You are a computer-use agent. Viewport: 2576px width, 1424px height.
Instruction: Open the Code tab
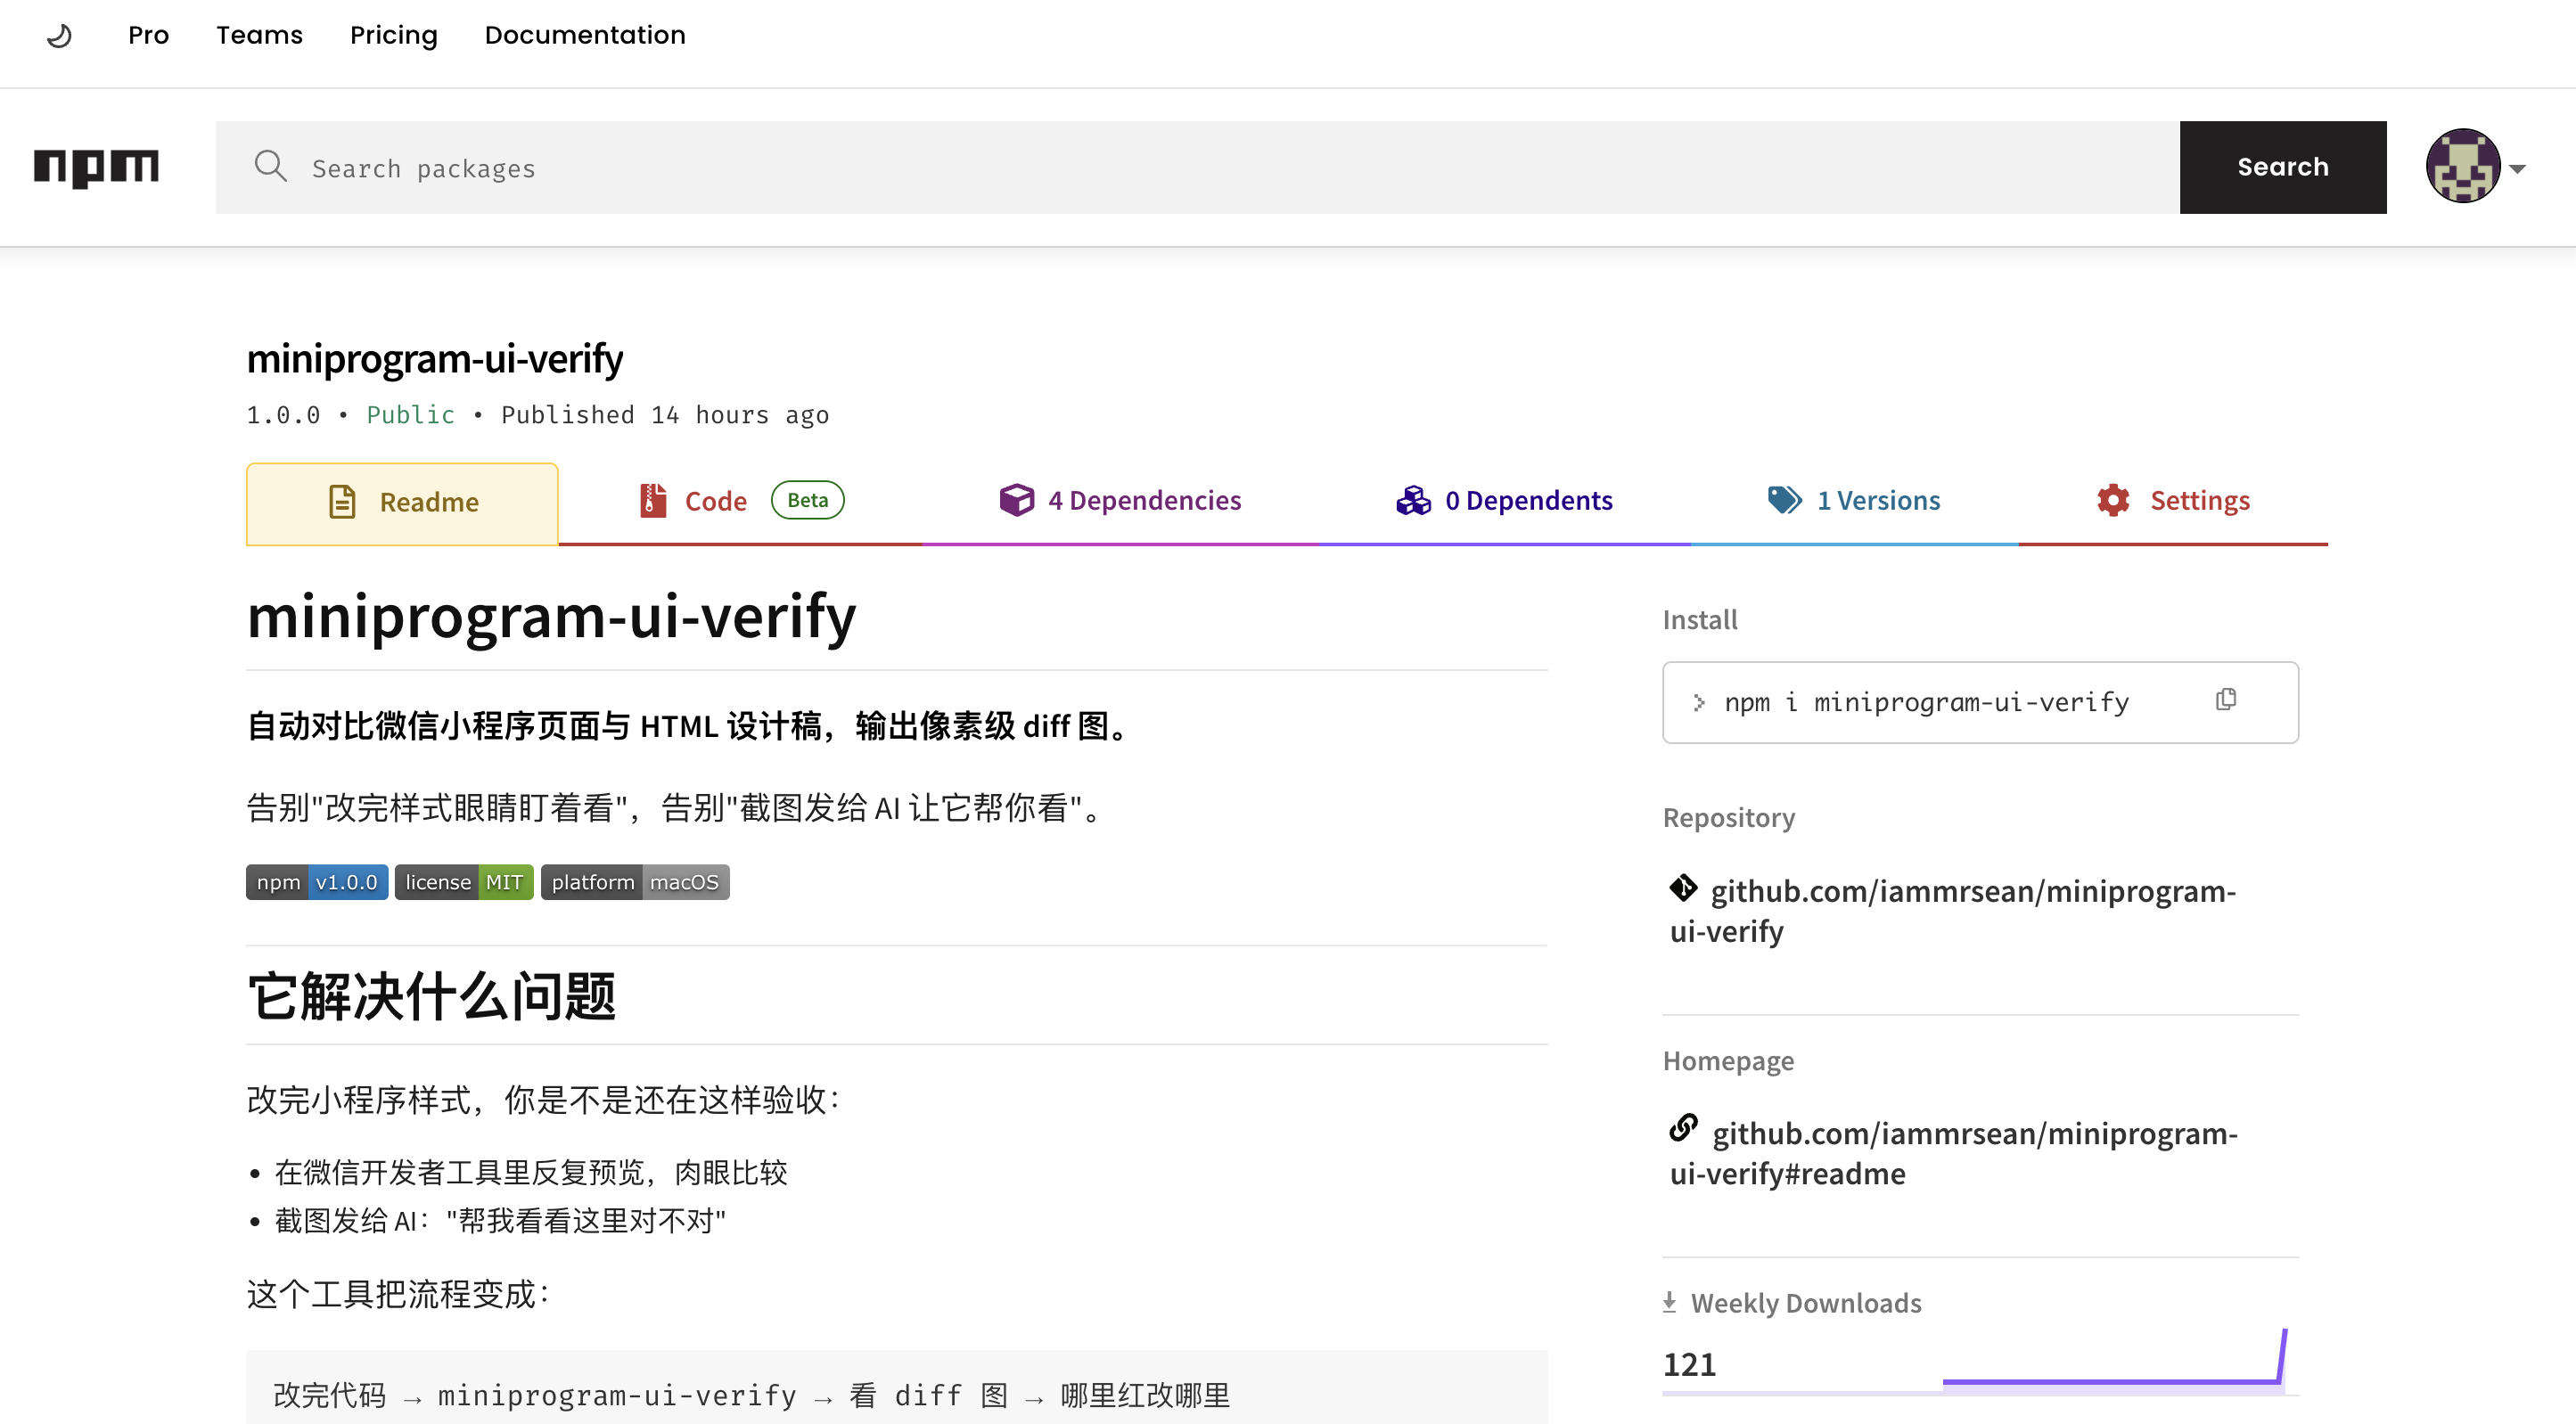(740, 501)
